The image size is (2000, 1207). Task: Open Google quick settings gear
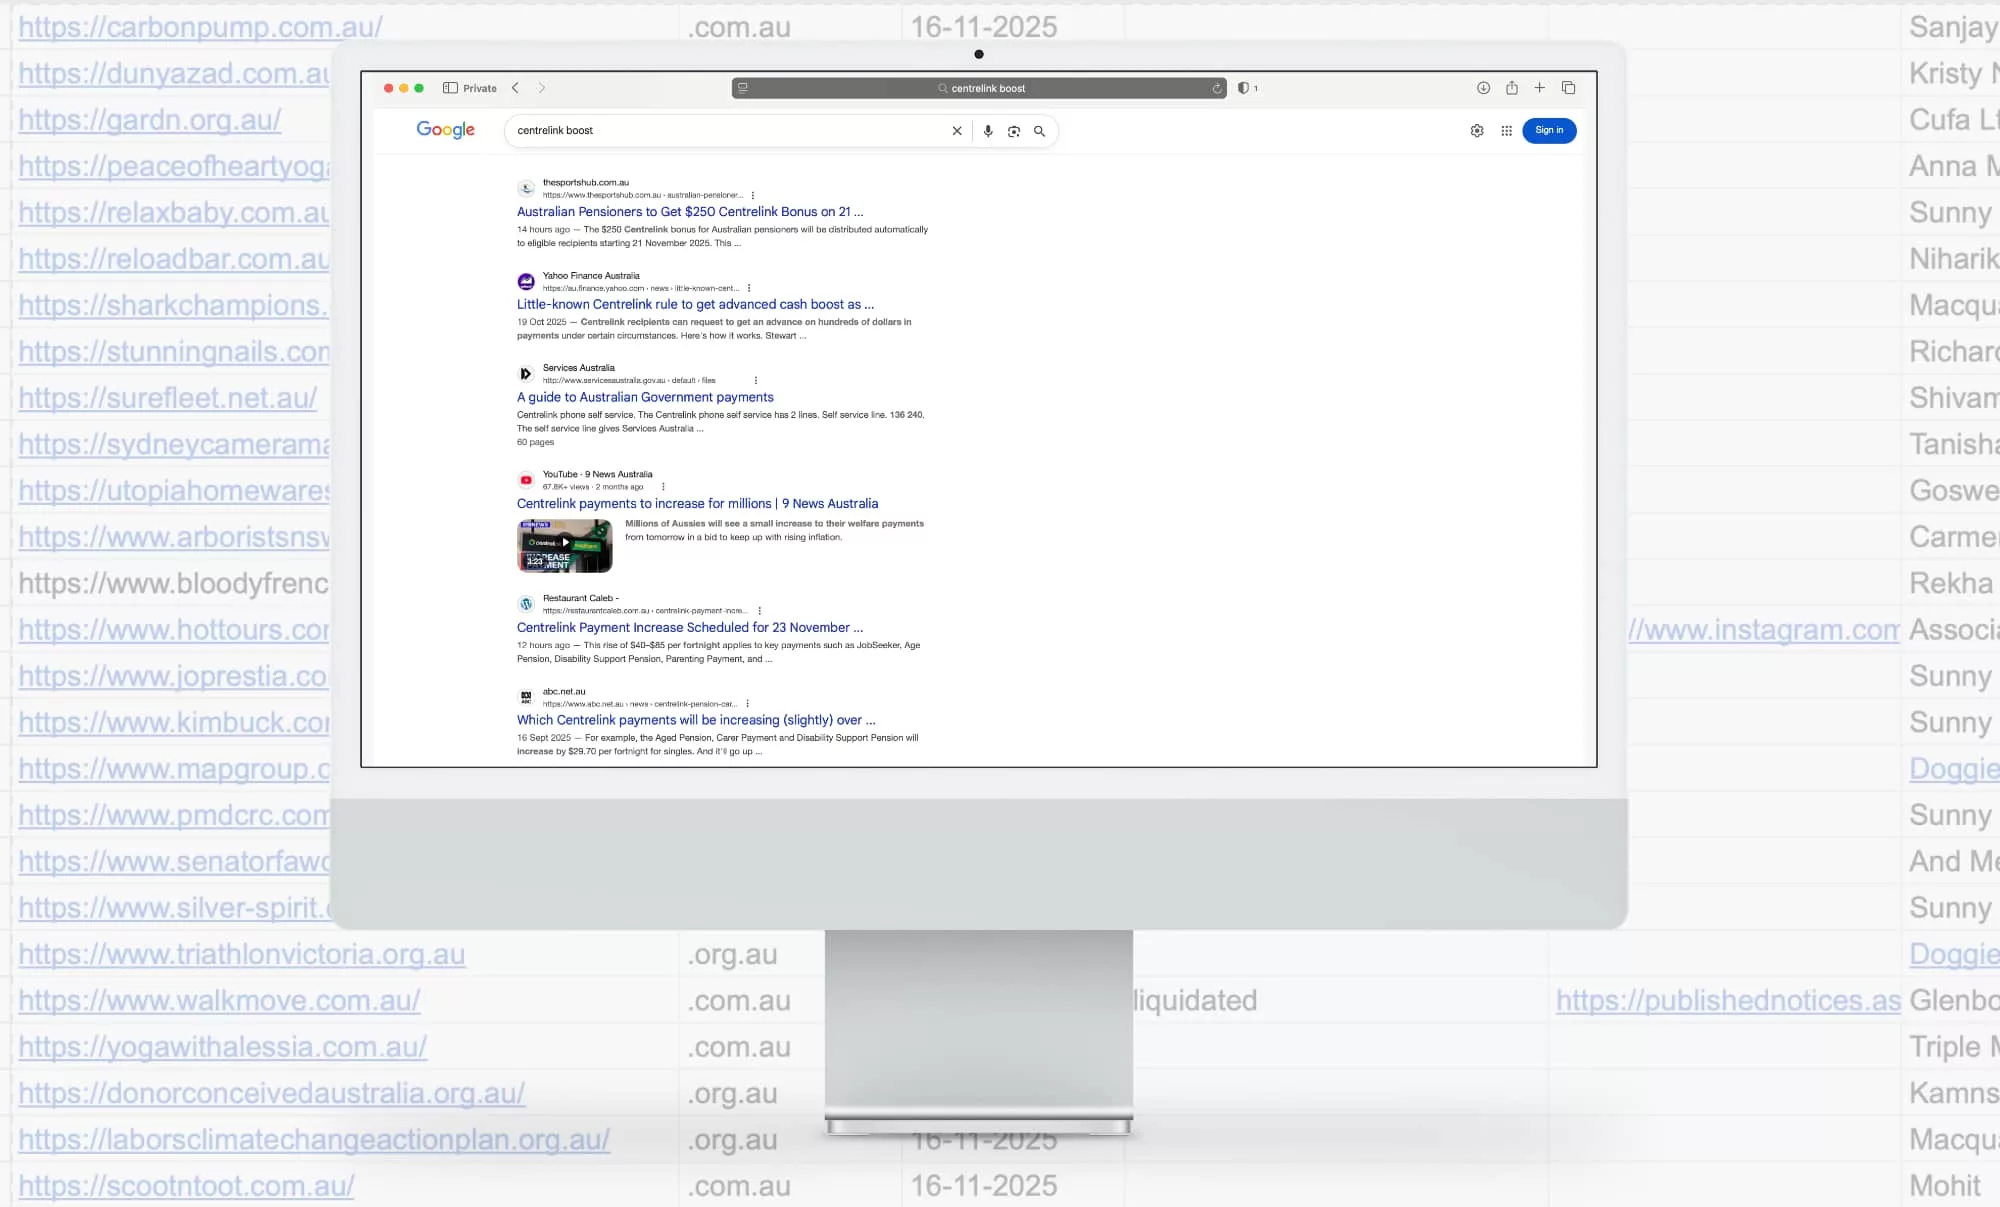coord(1476,131)
